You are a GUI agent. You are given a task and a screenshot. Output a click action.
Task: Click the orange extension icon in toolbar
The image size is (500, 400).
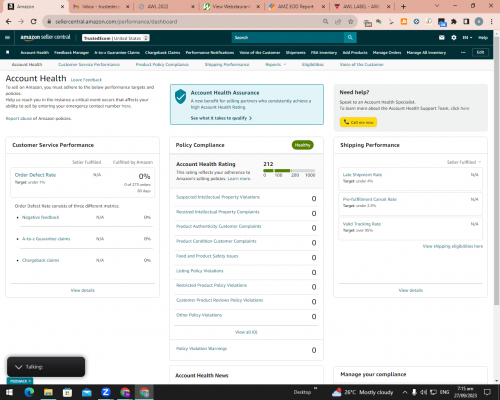tap(404, 22)
